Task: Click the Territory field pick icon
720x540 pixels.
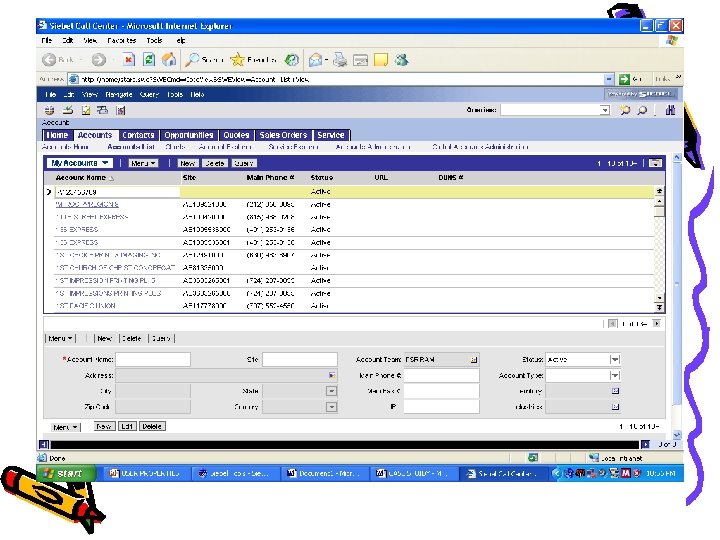Action: [615, 391]
